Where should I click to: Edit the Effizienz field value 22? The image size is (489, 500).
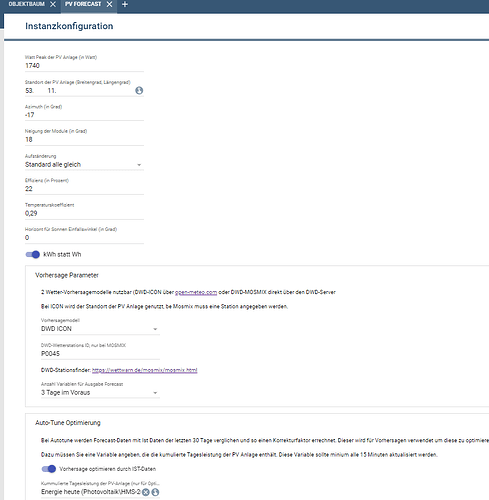tap(84, 189)
